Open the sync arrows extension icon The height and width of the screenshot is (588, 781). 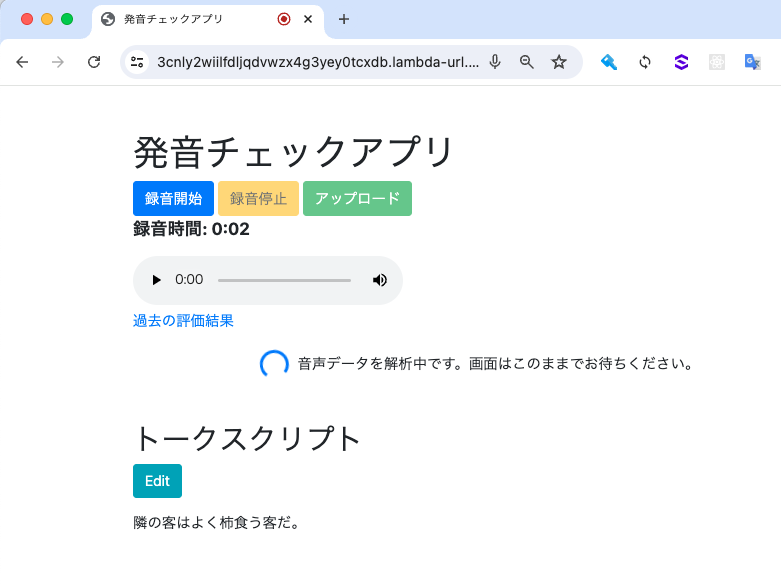[645, 62]
